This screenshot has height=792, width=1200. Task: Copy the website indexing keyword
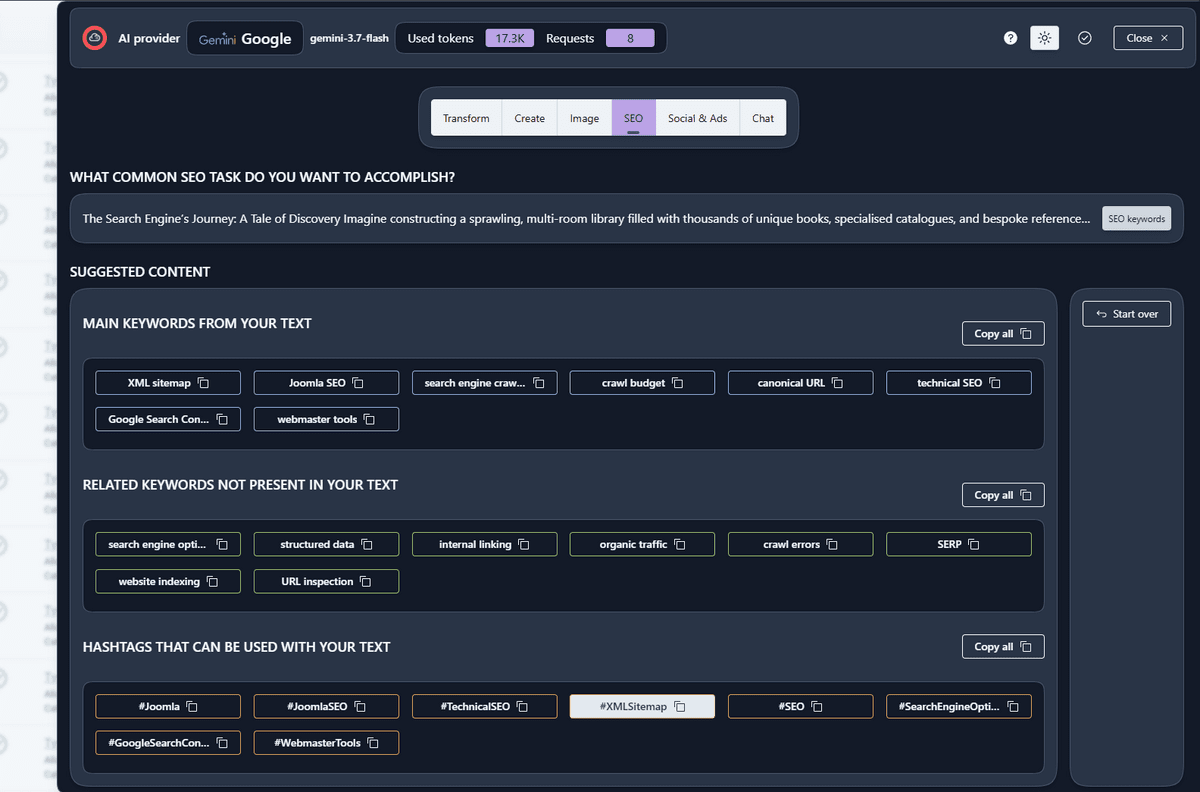[168, 581]
